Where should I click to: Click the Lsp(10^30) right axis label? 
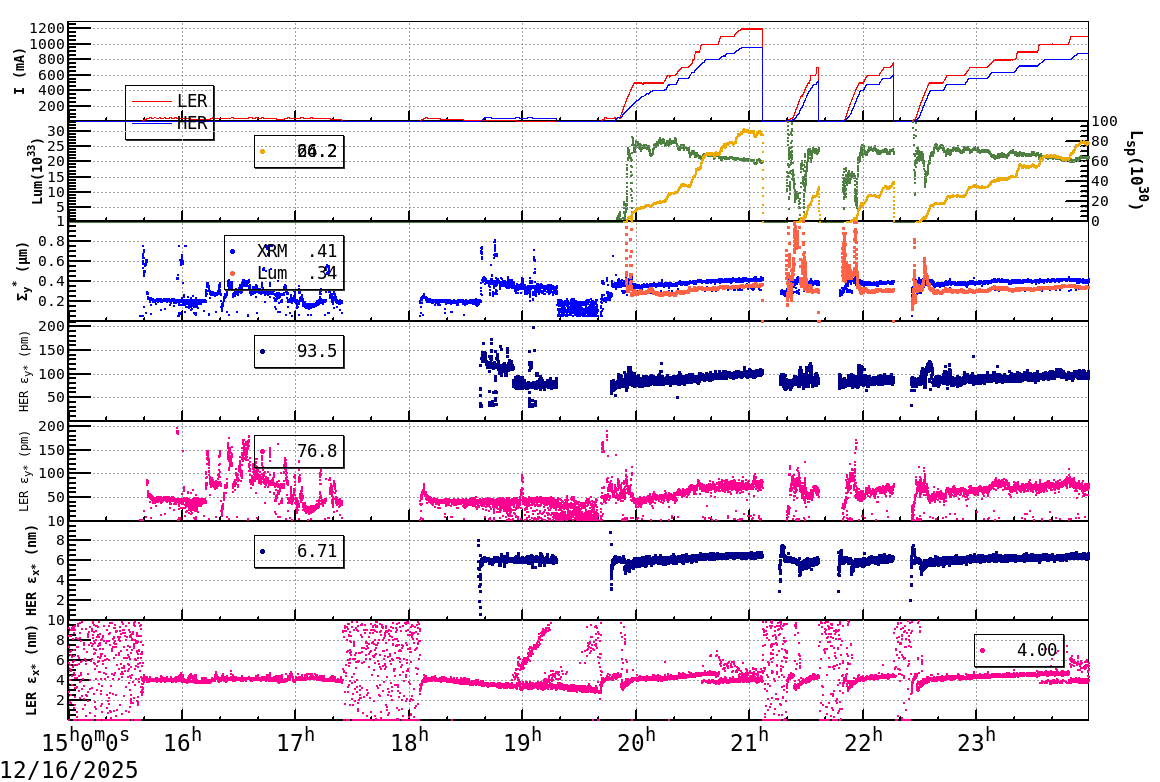point(1135,168)
